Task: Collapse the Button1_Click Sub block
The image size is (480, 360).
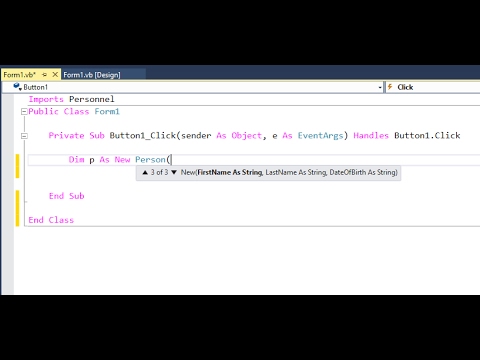Action: [x=24, y=136]
